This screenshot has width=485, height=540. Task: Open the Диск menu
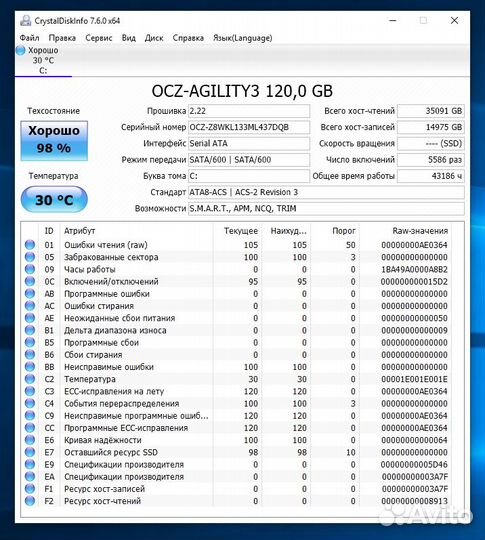(154, 38)
